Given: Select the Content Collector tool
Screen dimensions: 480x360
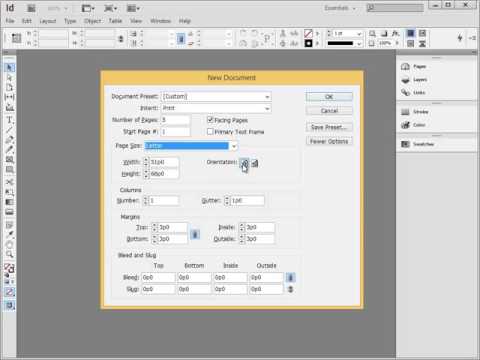Looking at the screenshot, I should point(9,107).
